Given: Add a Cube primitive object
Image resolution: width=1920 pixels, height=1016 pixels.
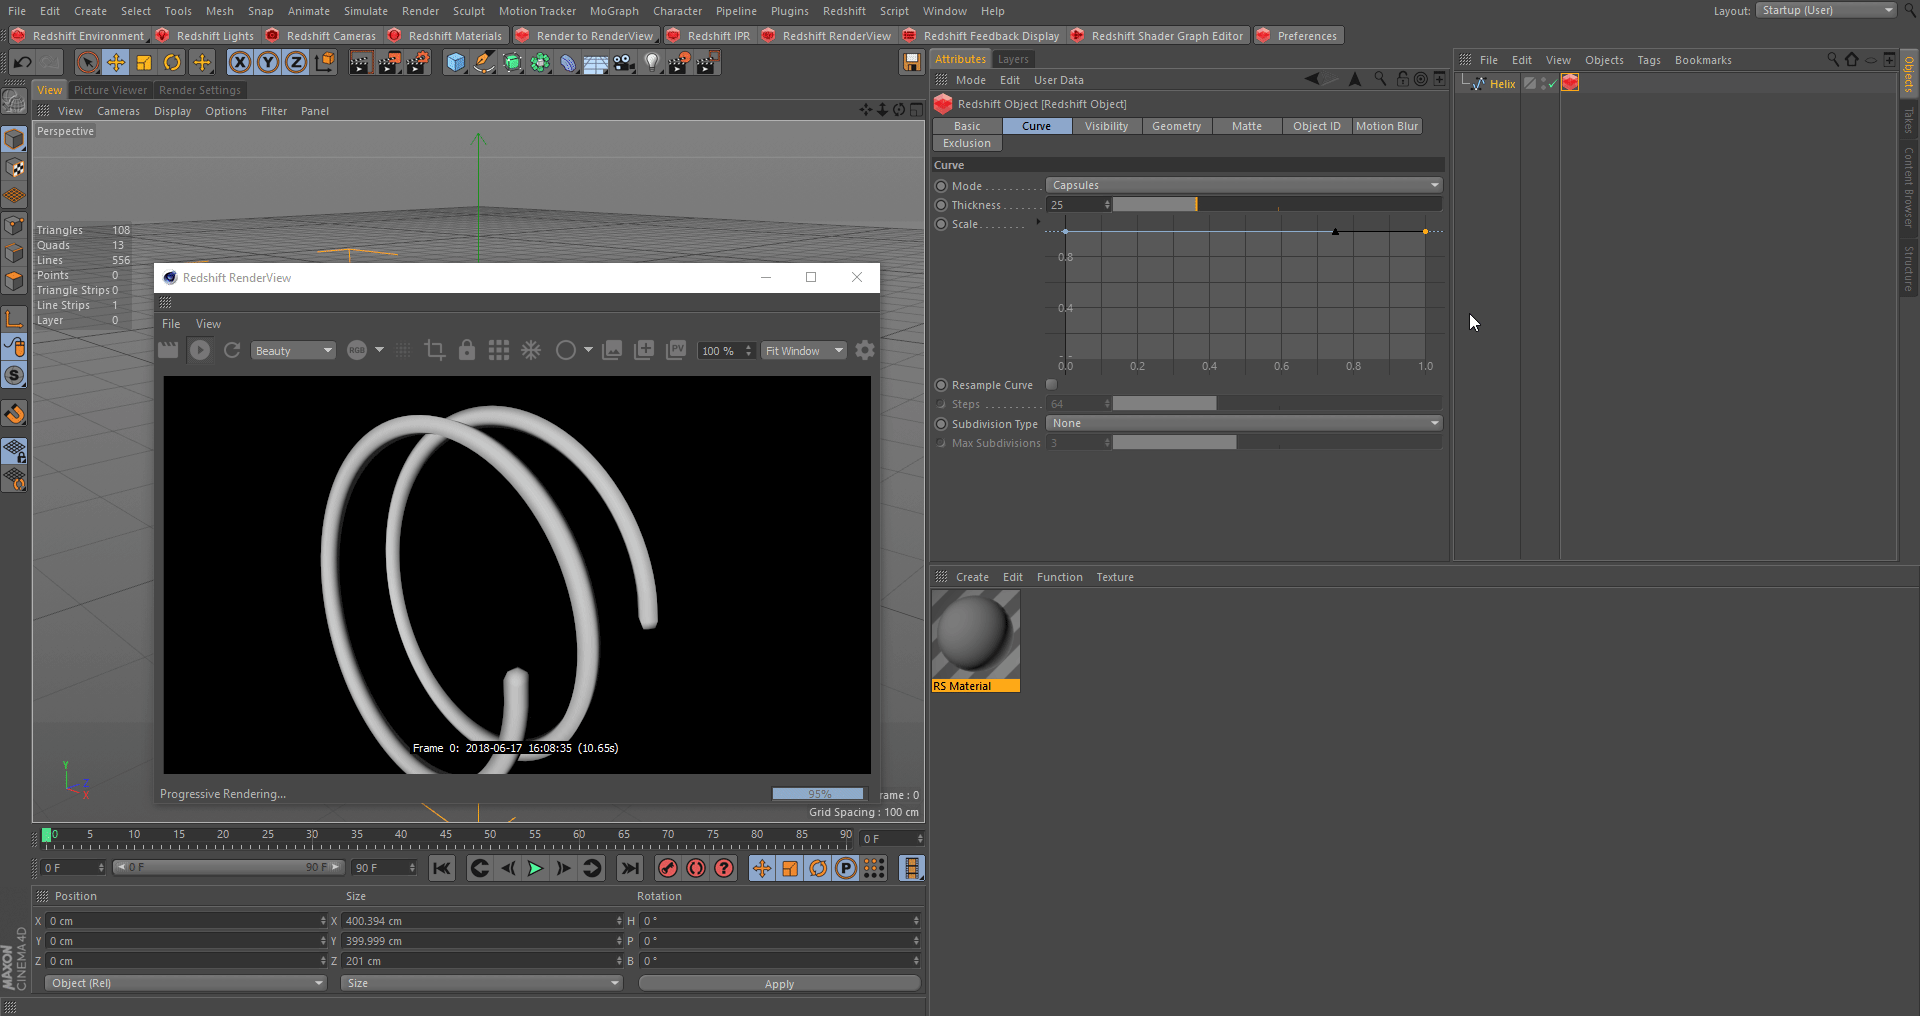Looking at the screenshot, I should click(456, 63).
